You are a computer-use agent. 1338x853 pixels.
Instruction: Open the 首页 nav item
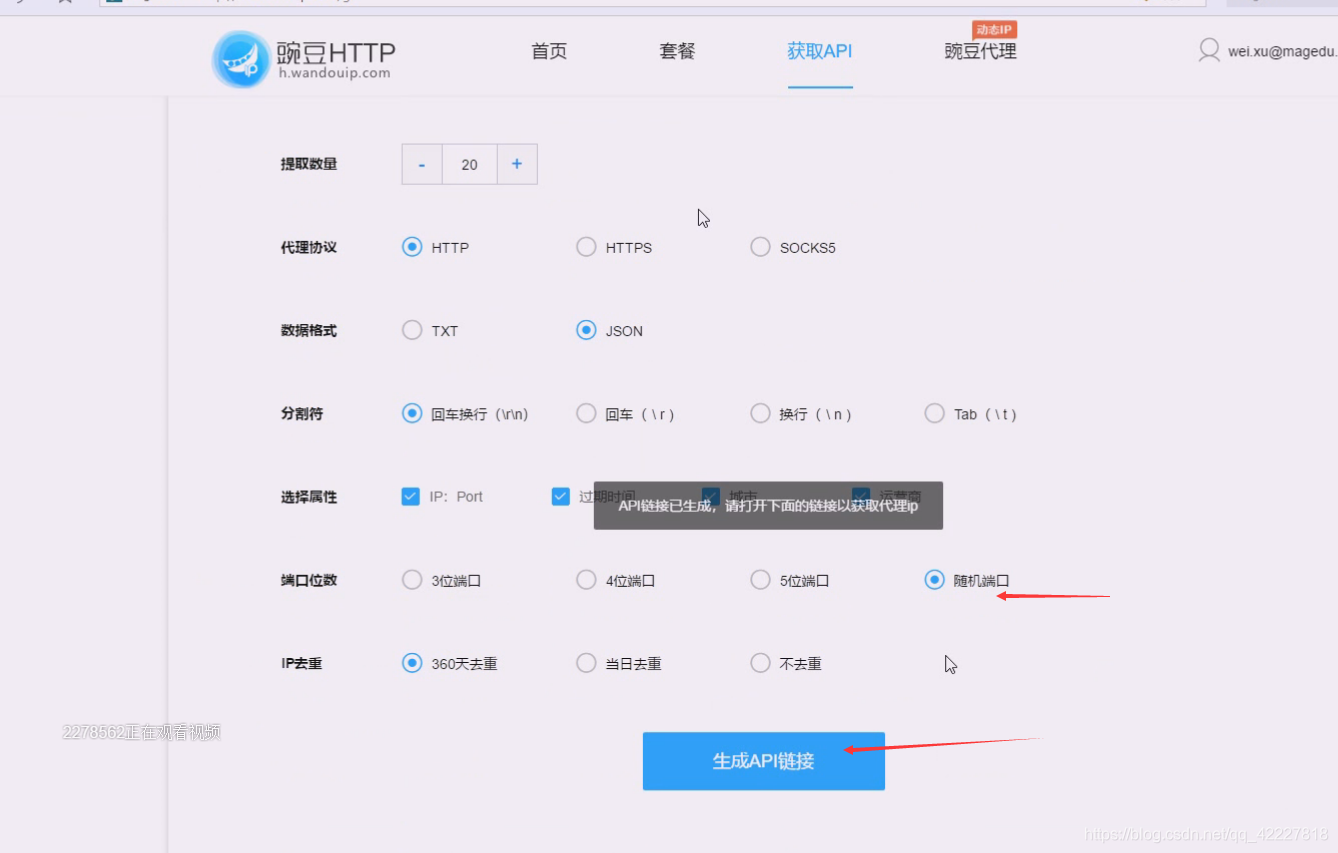(x=549, y=51)
